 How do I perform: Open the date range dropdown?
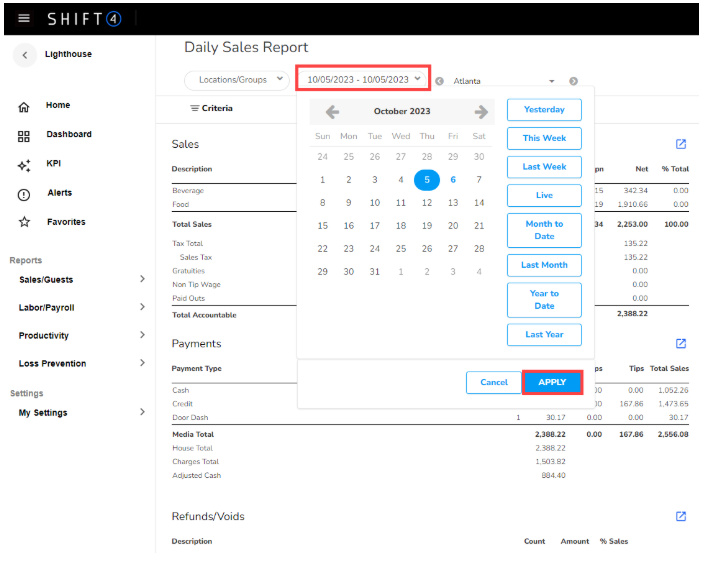click(x=363, y=79)
